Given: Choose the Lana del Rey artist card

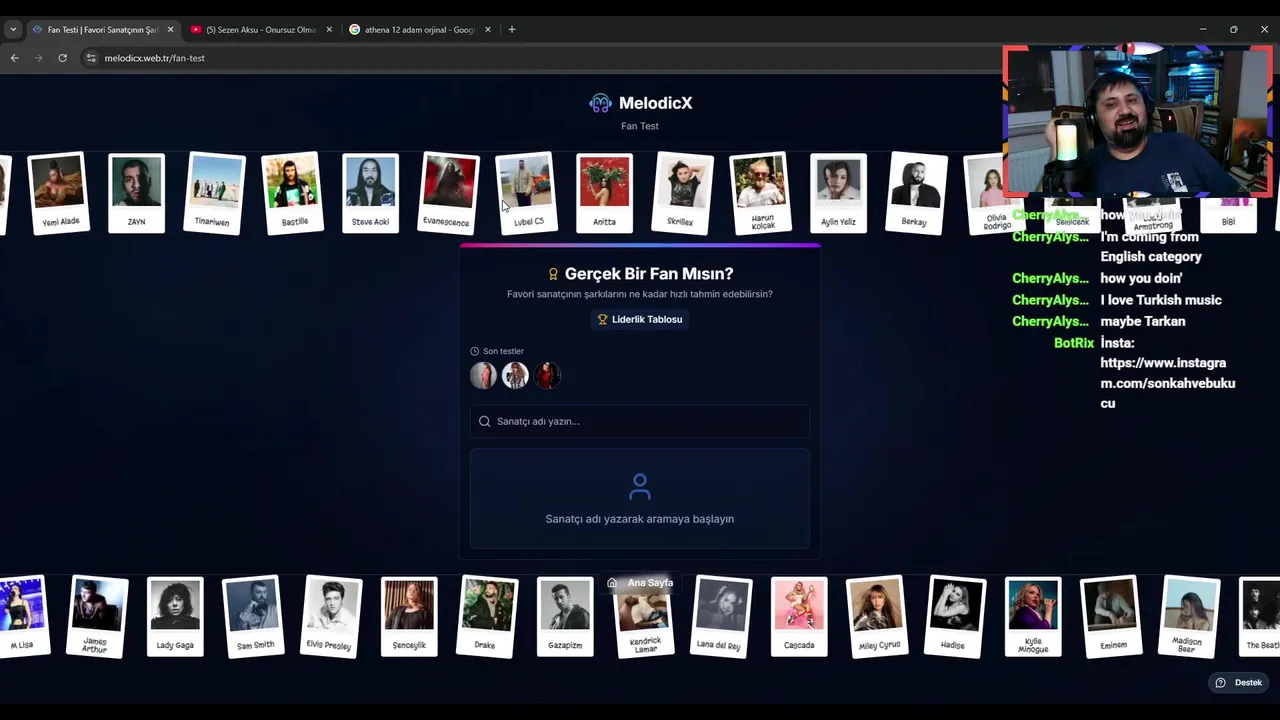Looking at the screenshot, I should [x=721, y=617].
